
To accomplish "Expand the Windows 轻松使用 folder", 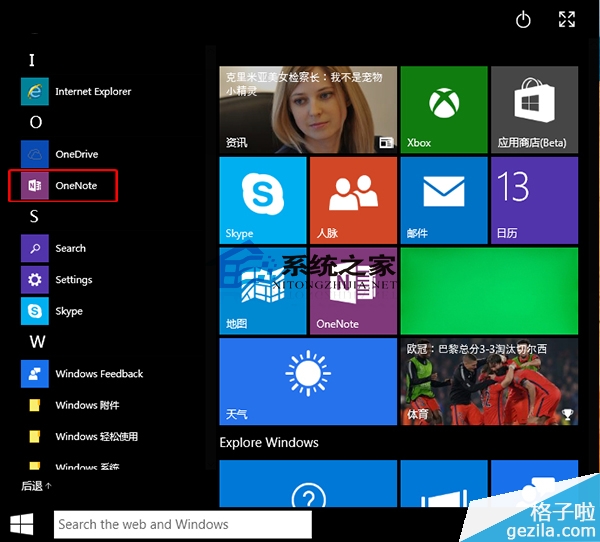I will tap(83, 437).
